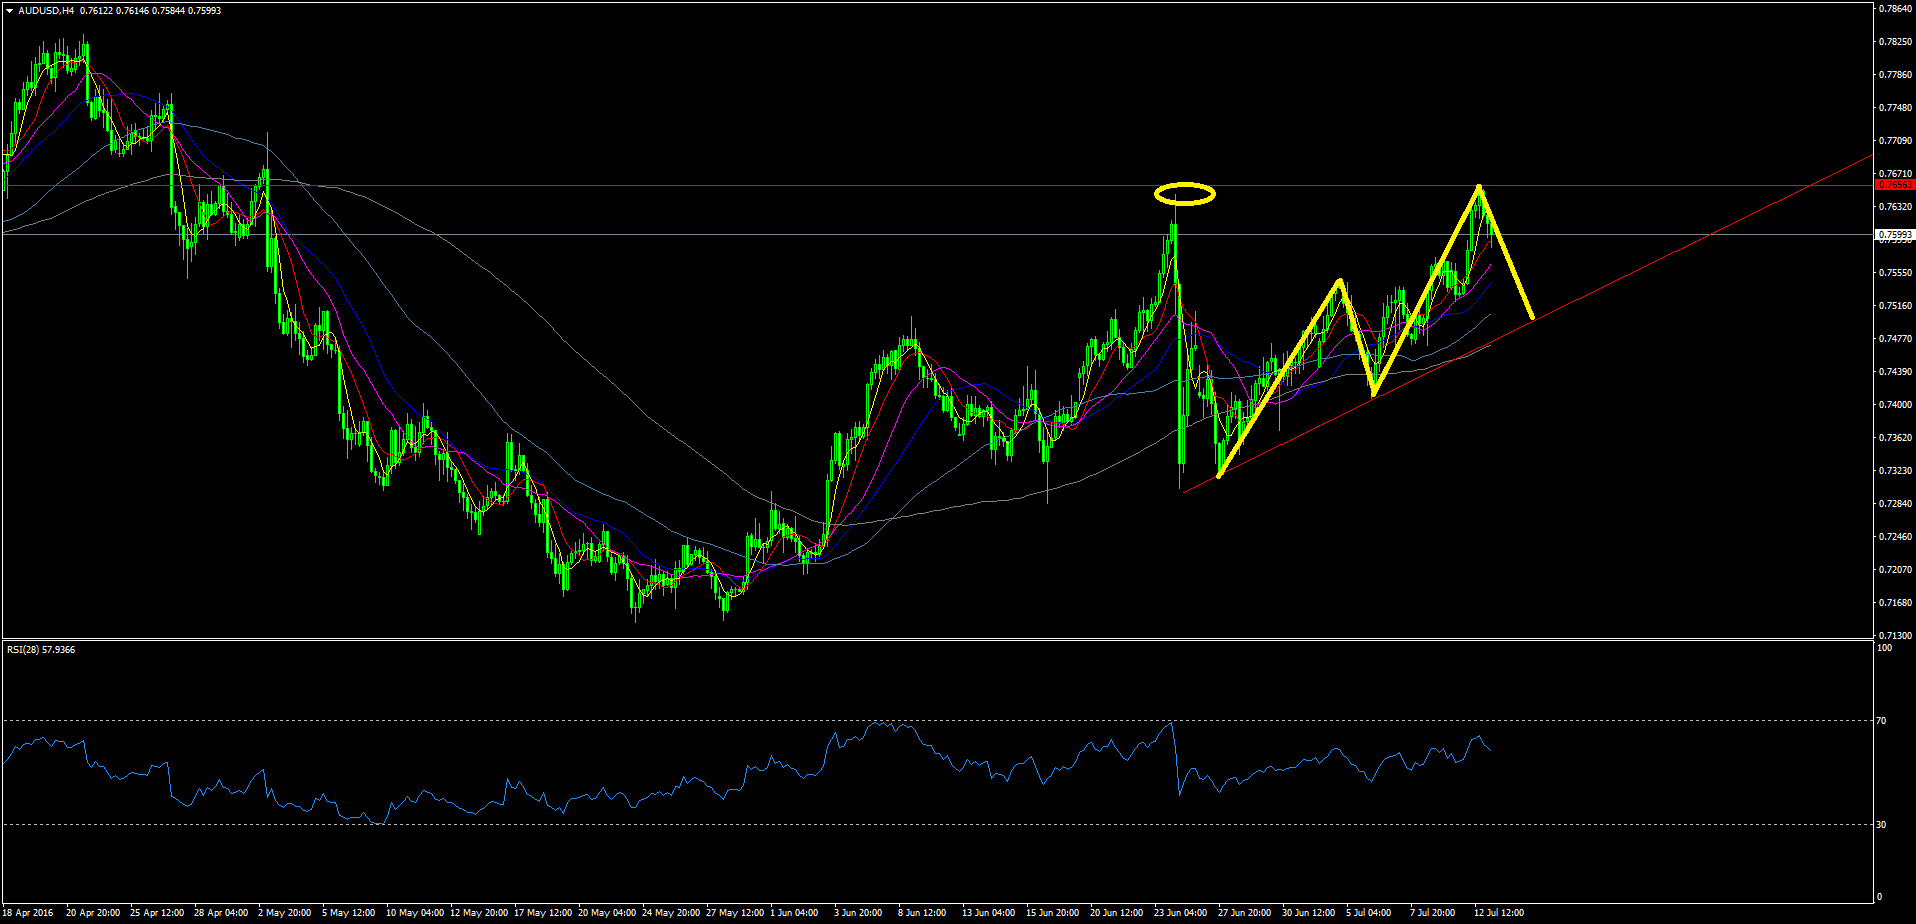Click the red 0.76563 price tag
The width and height of the screenshot is (1916, 924).
pyautogui.click(x=1895, y=185)
